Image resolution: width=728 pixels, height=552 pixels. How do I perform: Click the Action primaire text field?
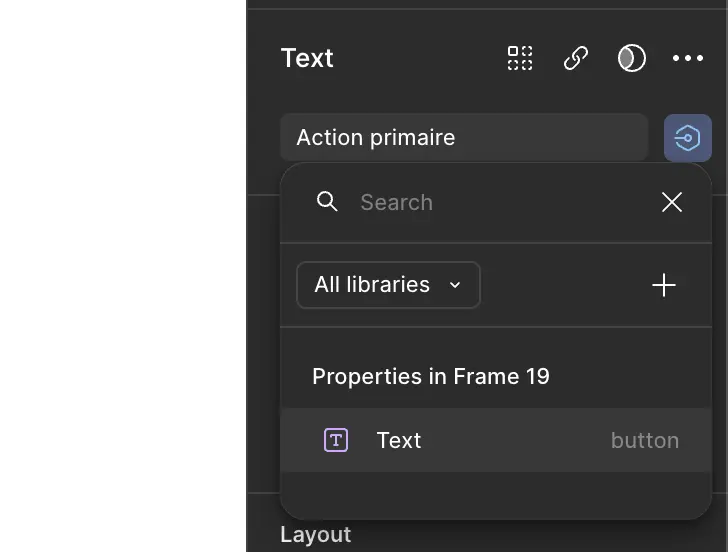coord(464,138)
